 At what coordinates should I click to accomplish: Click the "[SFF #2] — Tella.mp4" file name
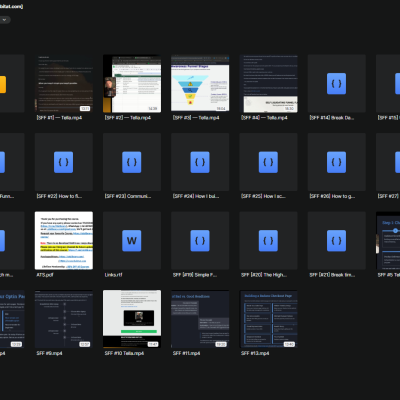coord(128,118)
